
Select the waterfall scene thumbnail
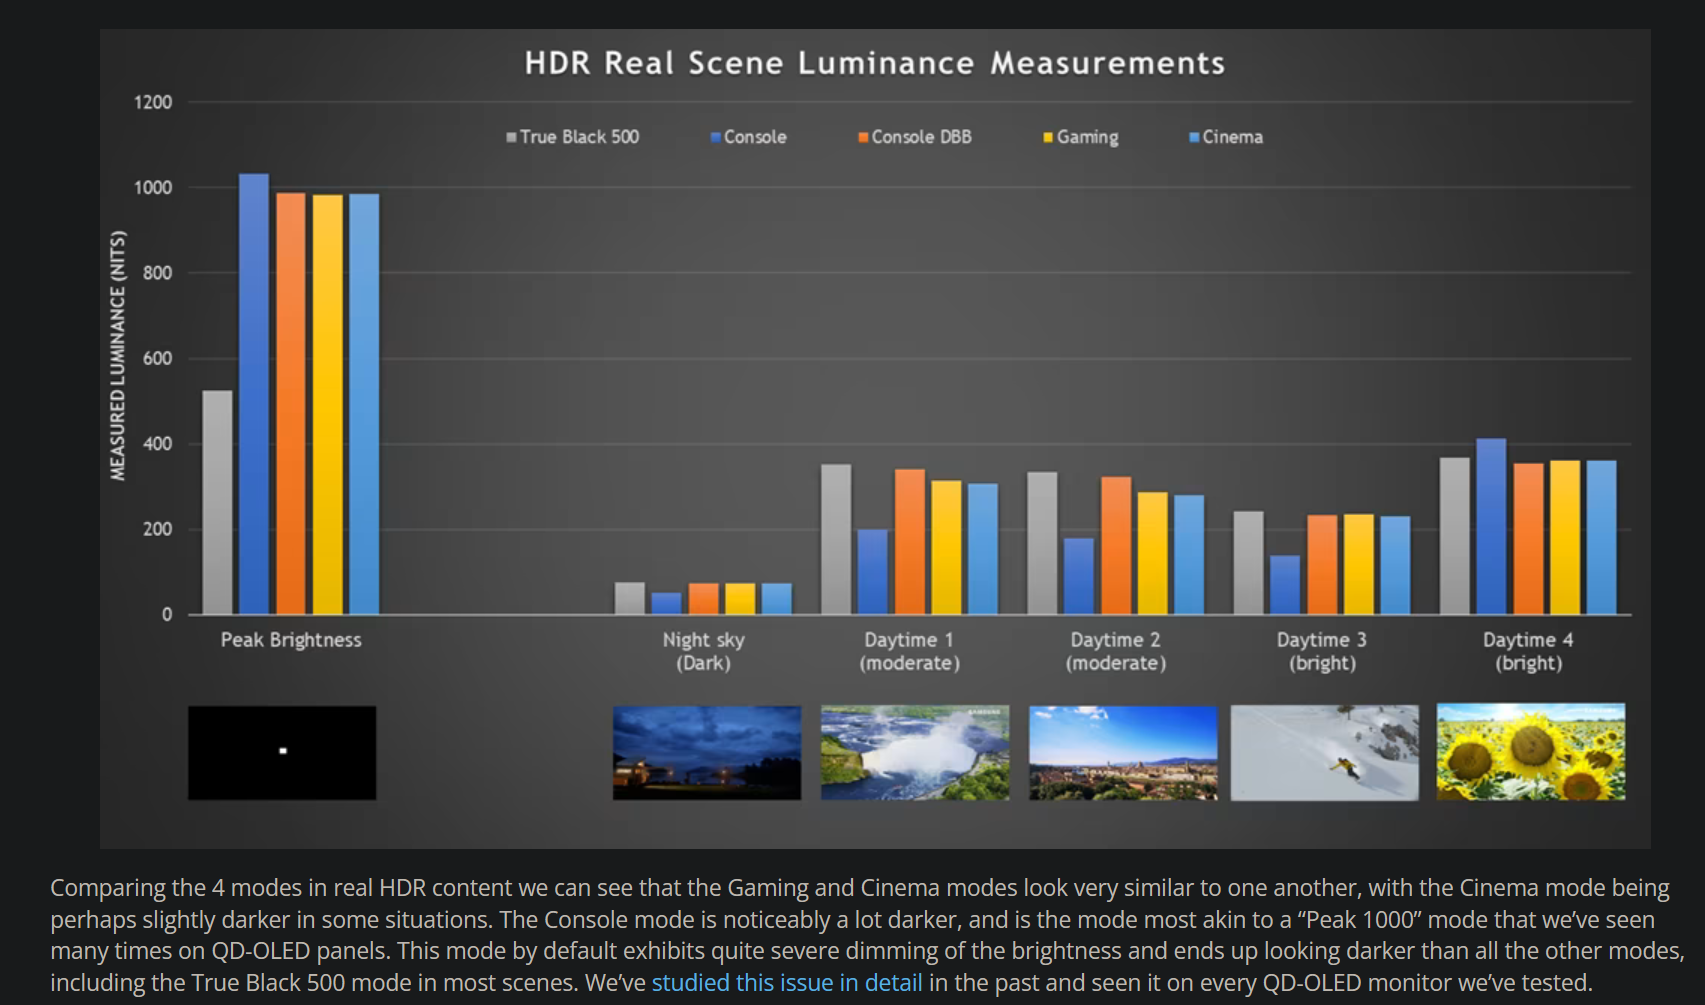914,752
